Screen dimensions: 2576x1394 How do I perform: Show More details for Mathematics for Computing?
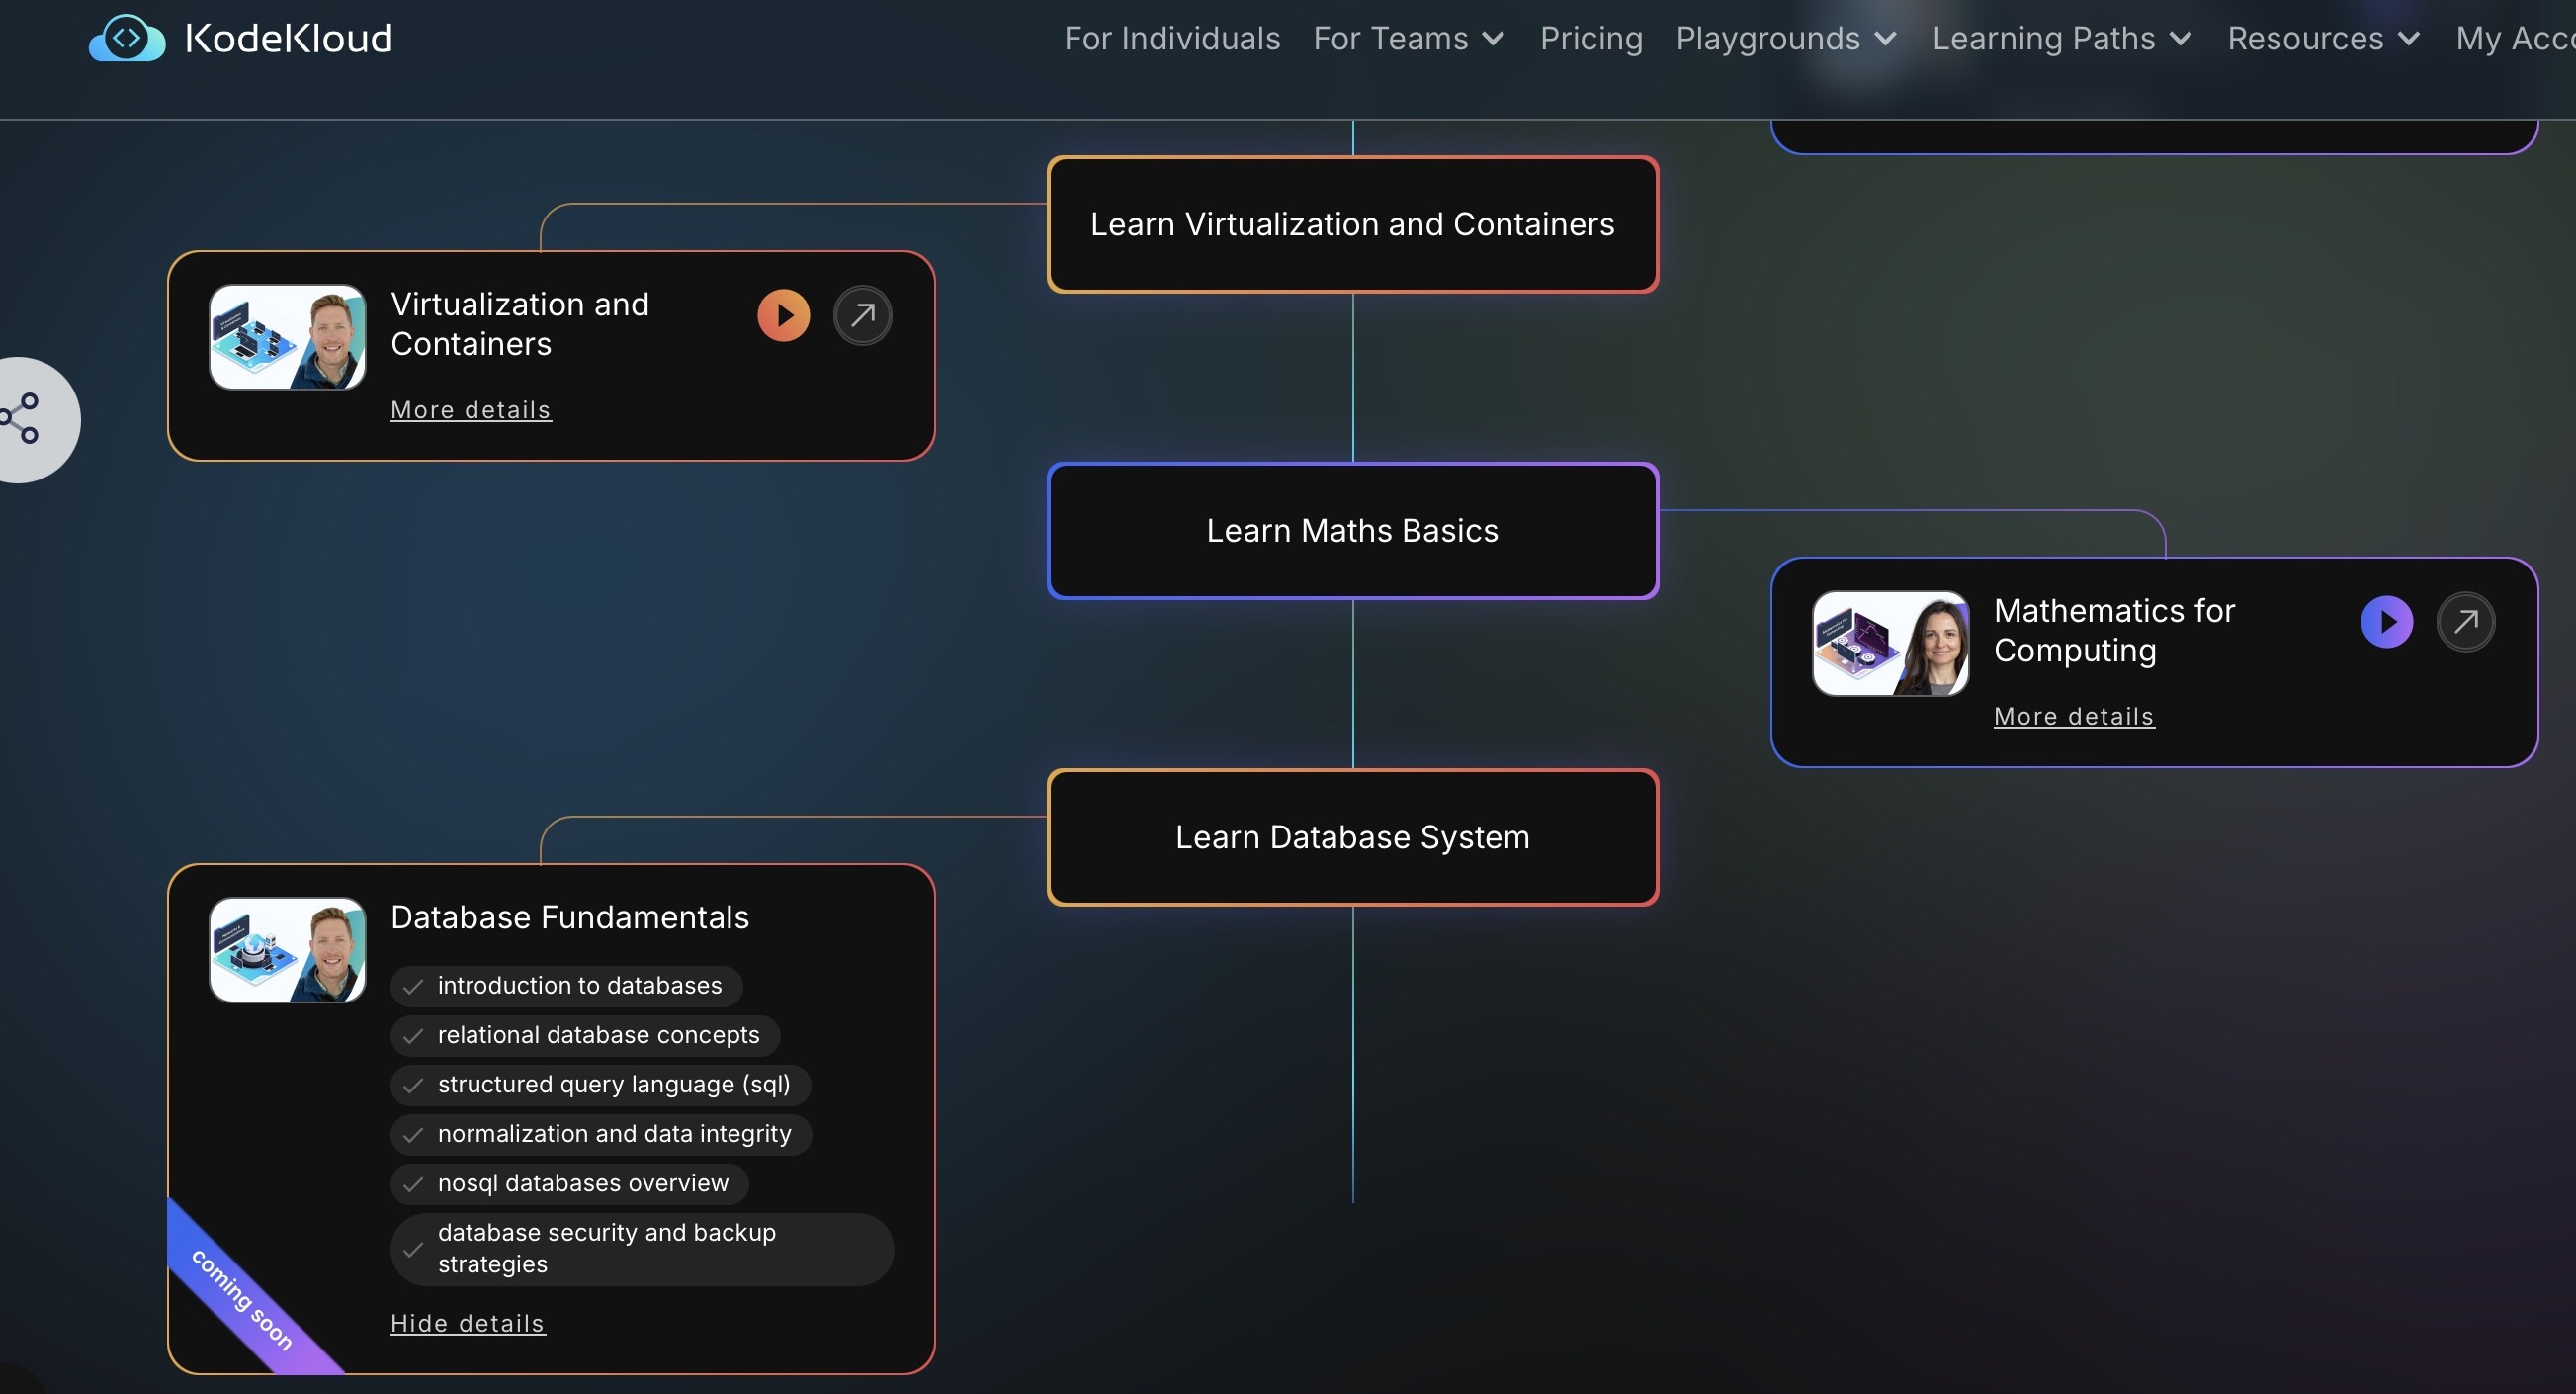tap(2073, 716)
